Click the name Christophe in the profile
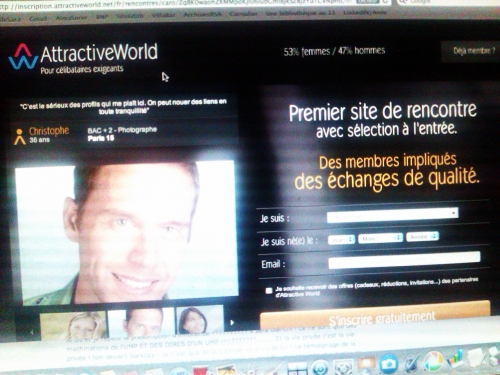Viewport: 500px width, 375px height. pos(49,131)
